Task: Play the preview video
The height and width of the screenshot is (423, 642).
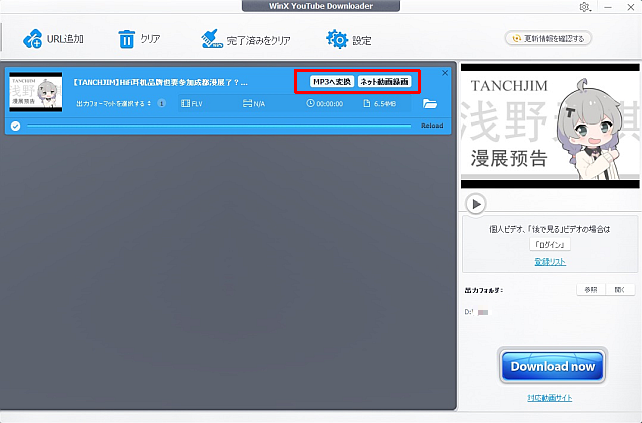Action: tap(476, 204)
